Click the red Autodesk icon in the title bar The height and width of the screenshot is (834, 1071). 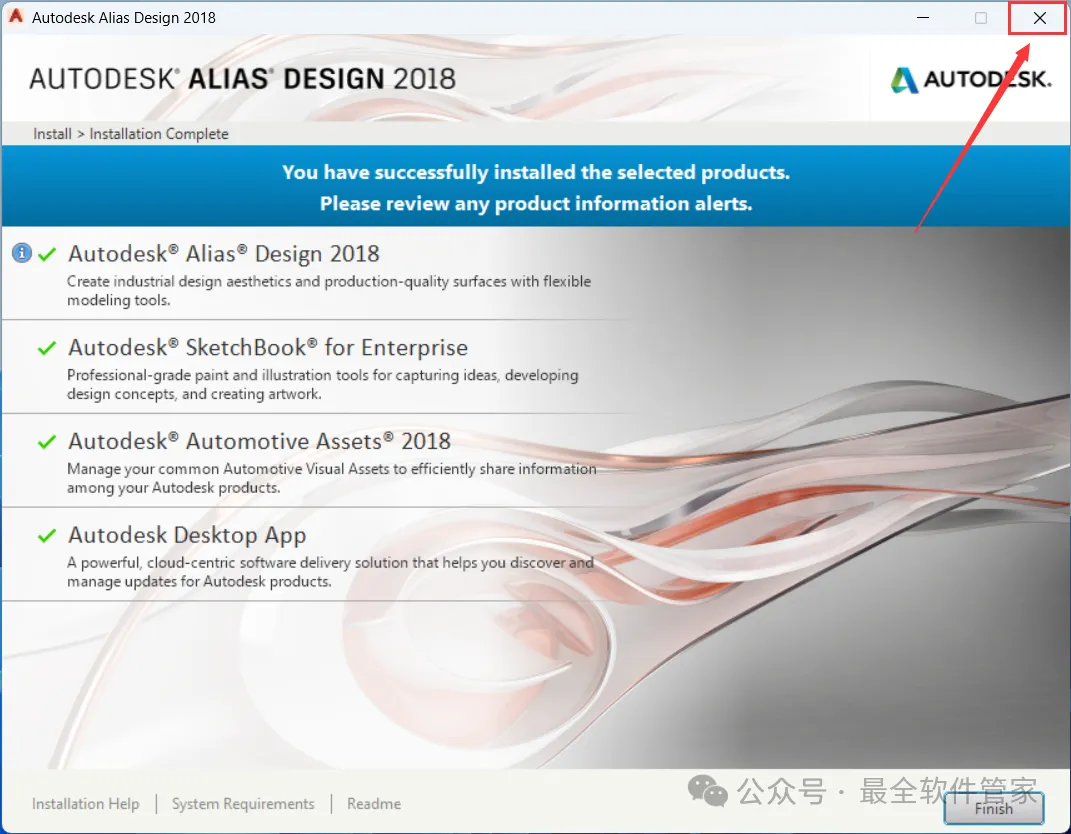(x=16, y=16)
